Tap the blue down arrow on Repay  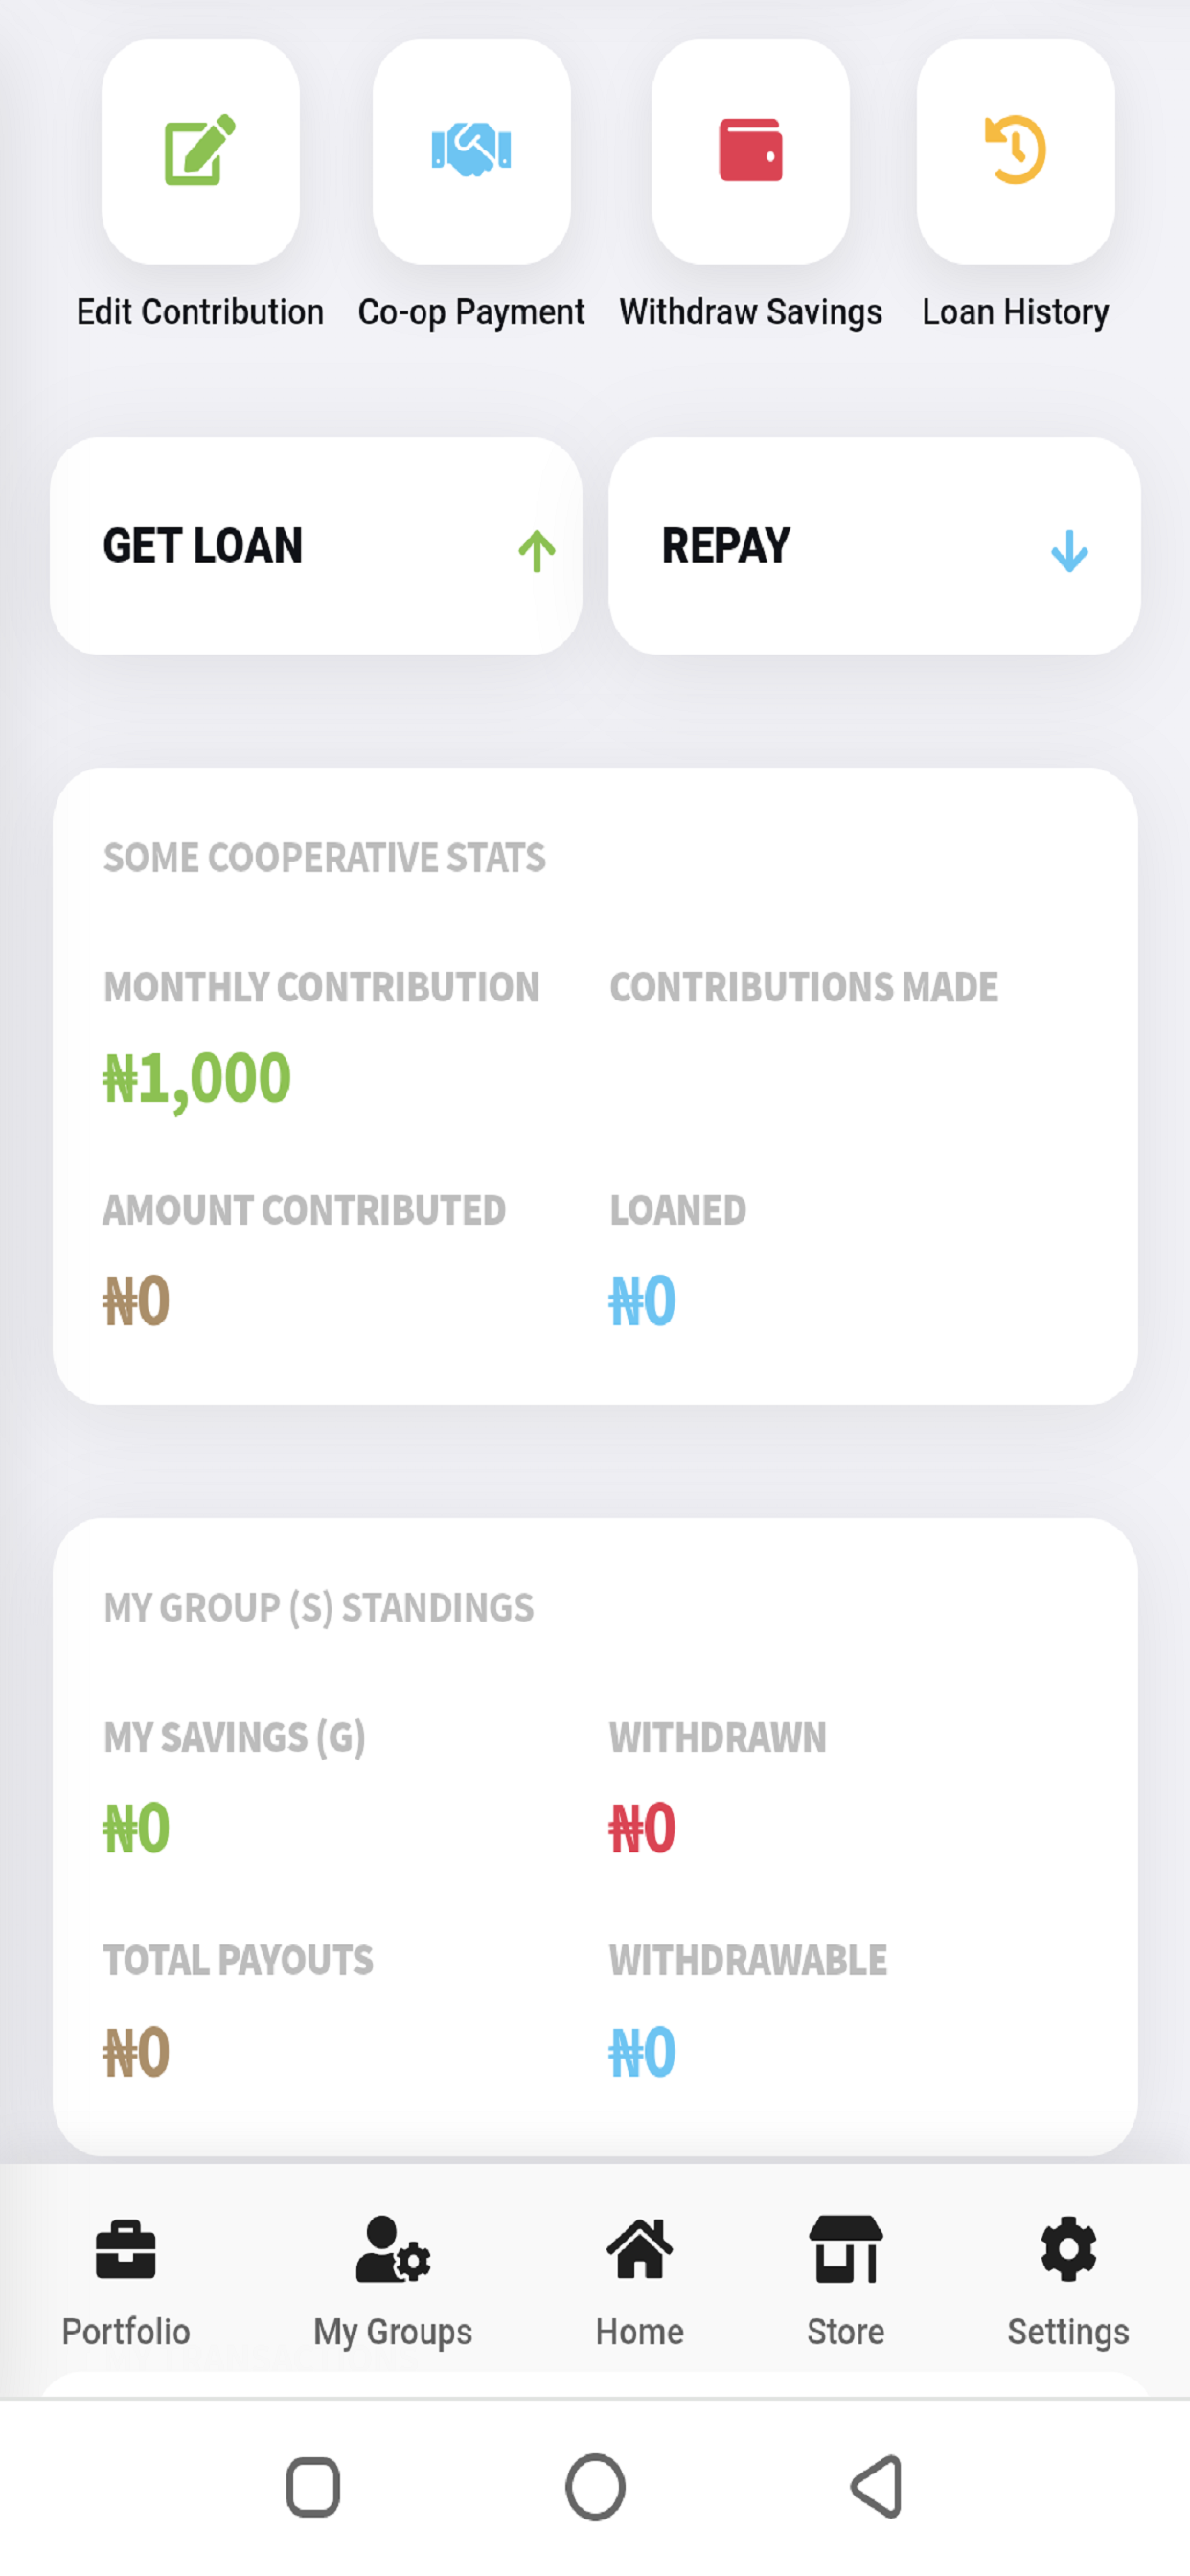pos(1069,551)
